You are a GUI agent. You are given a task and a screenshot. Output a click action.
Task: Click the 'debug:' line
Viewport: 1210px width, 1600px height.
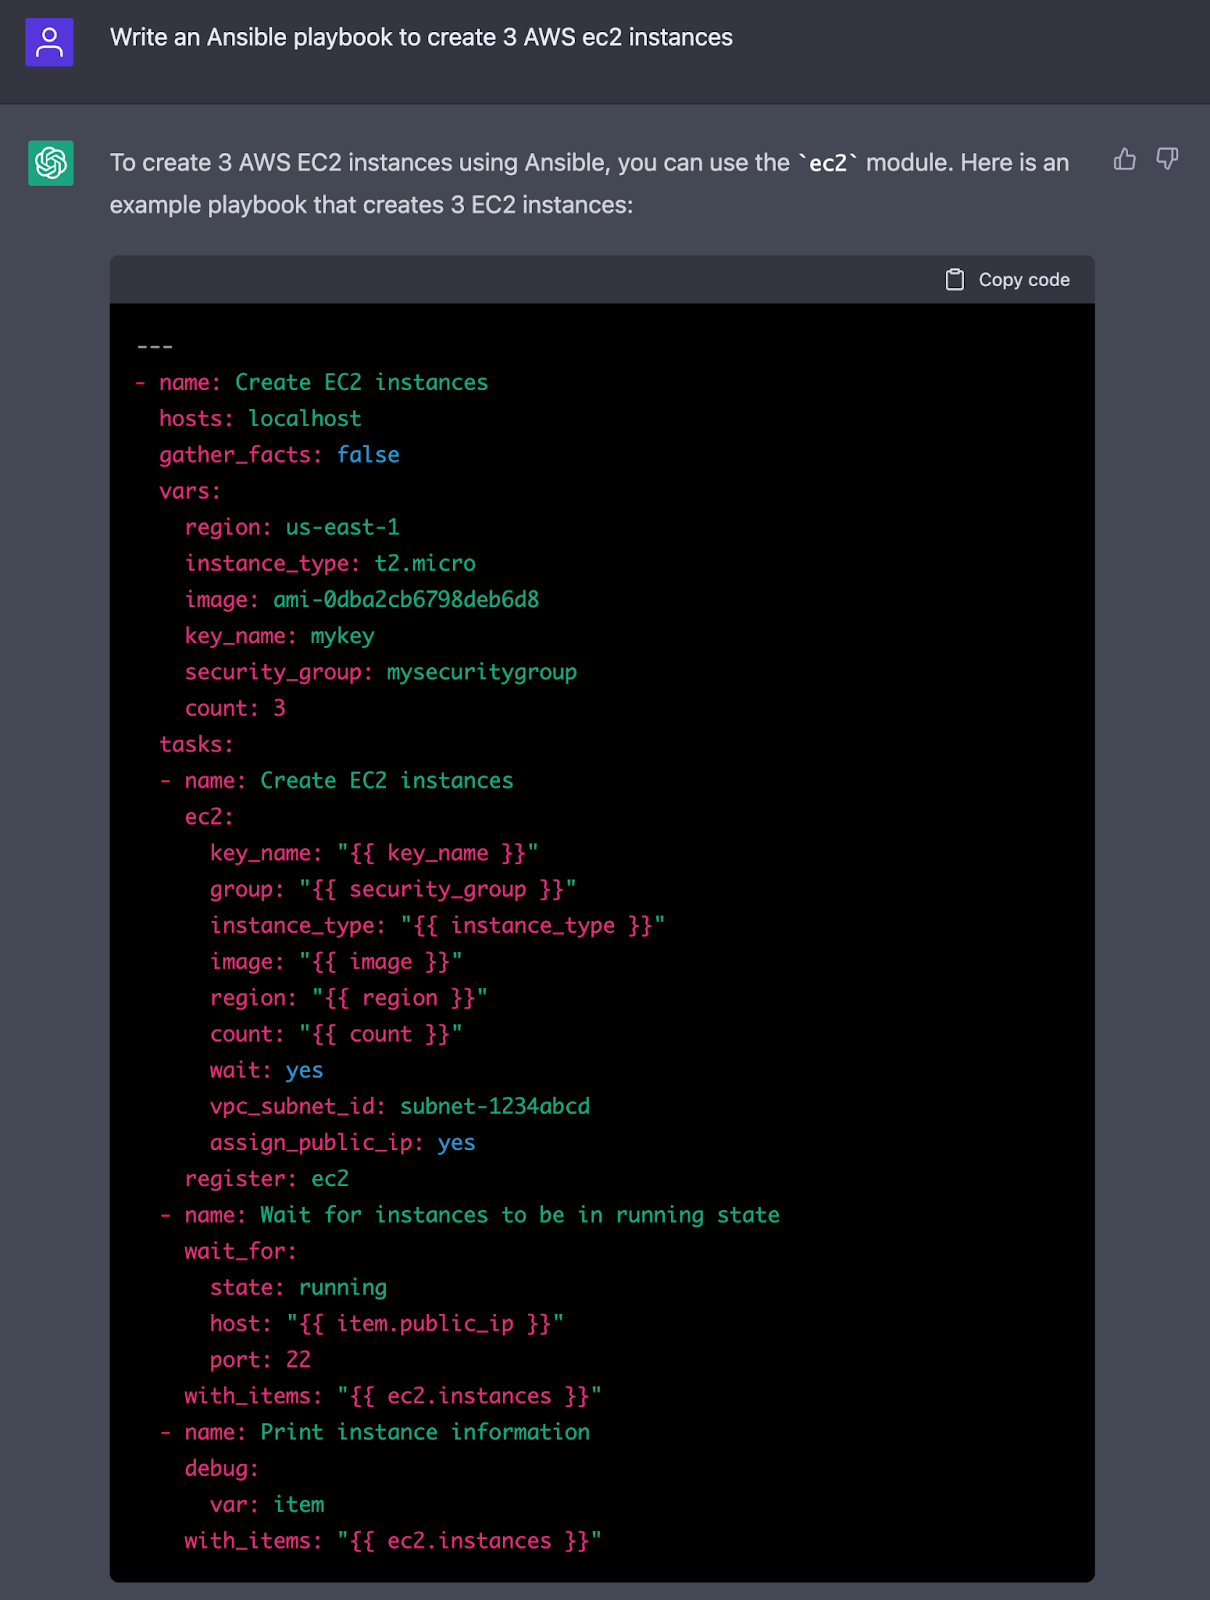pyautogui.click(x=222, y=1469)
